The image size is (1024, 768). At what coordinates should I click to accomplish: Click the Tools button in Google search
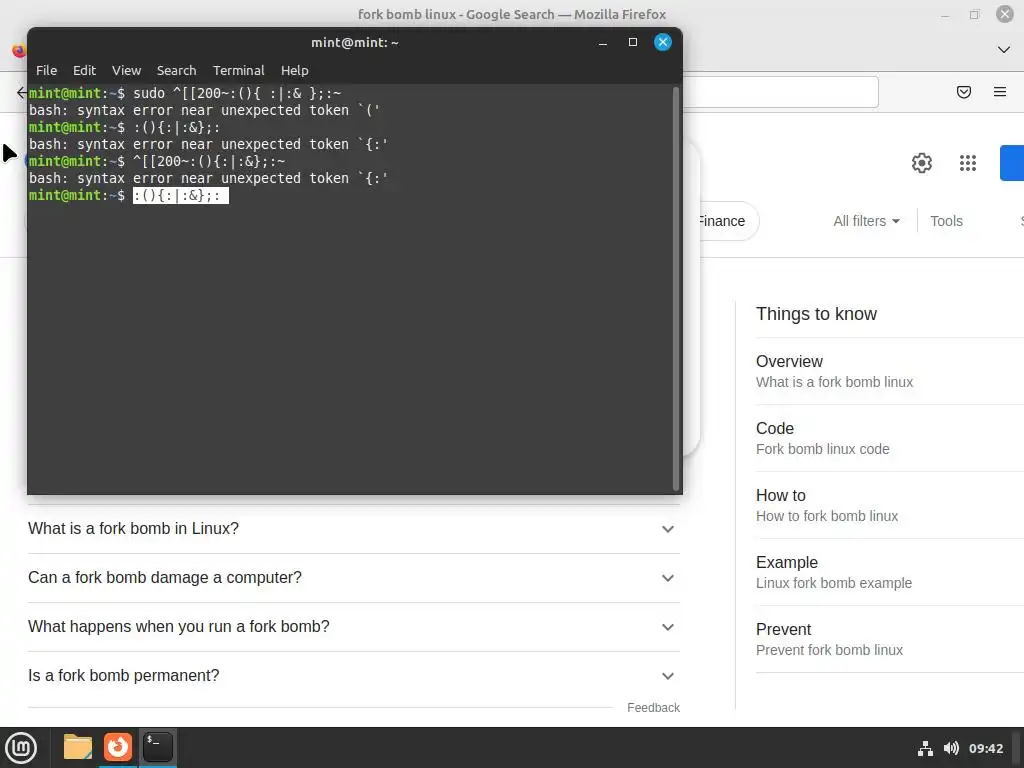(x=946, y=221)
